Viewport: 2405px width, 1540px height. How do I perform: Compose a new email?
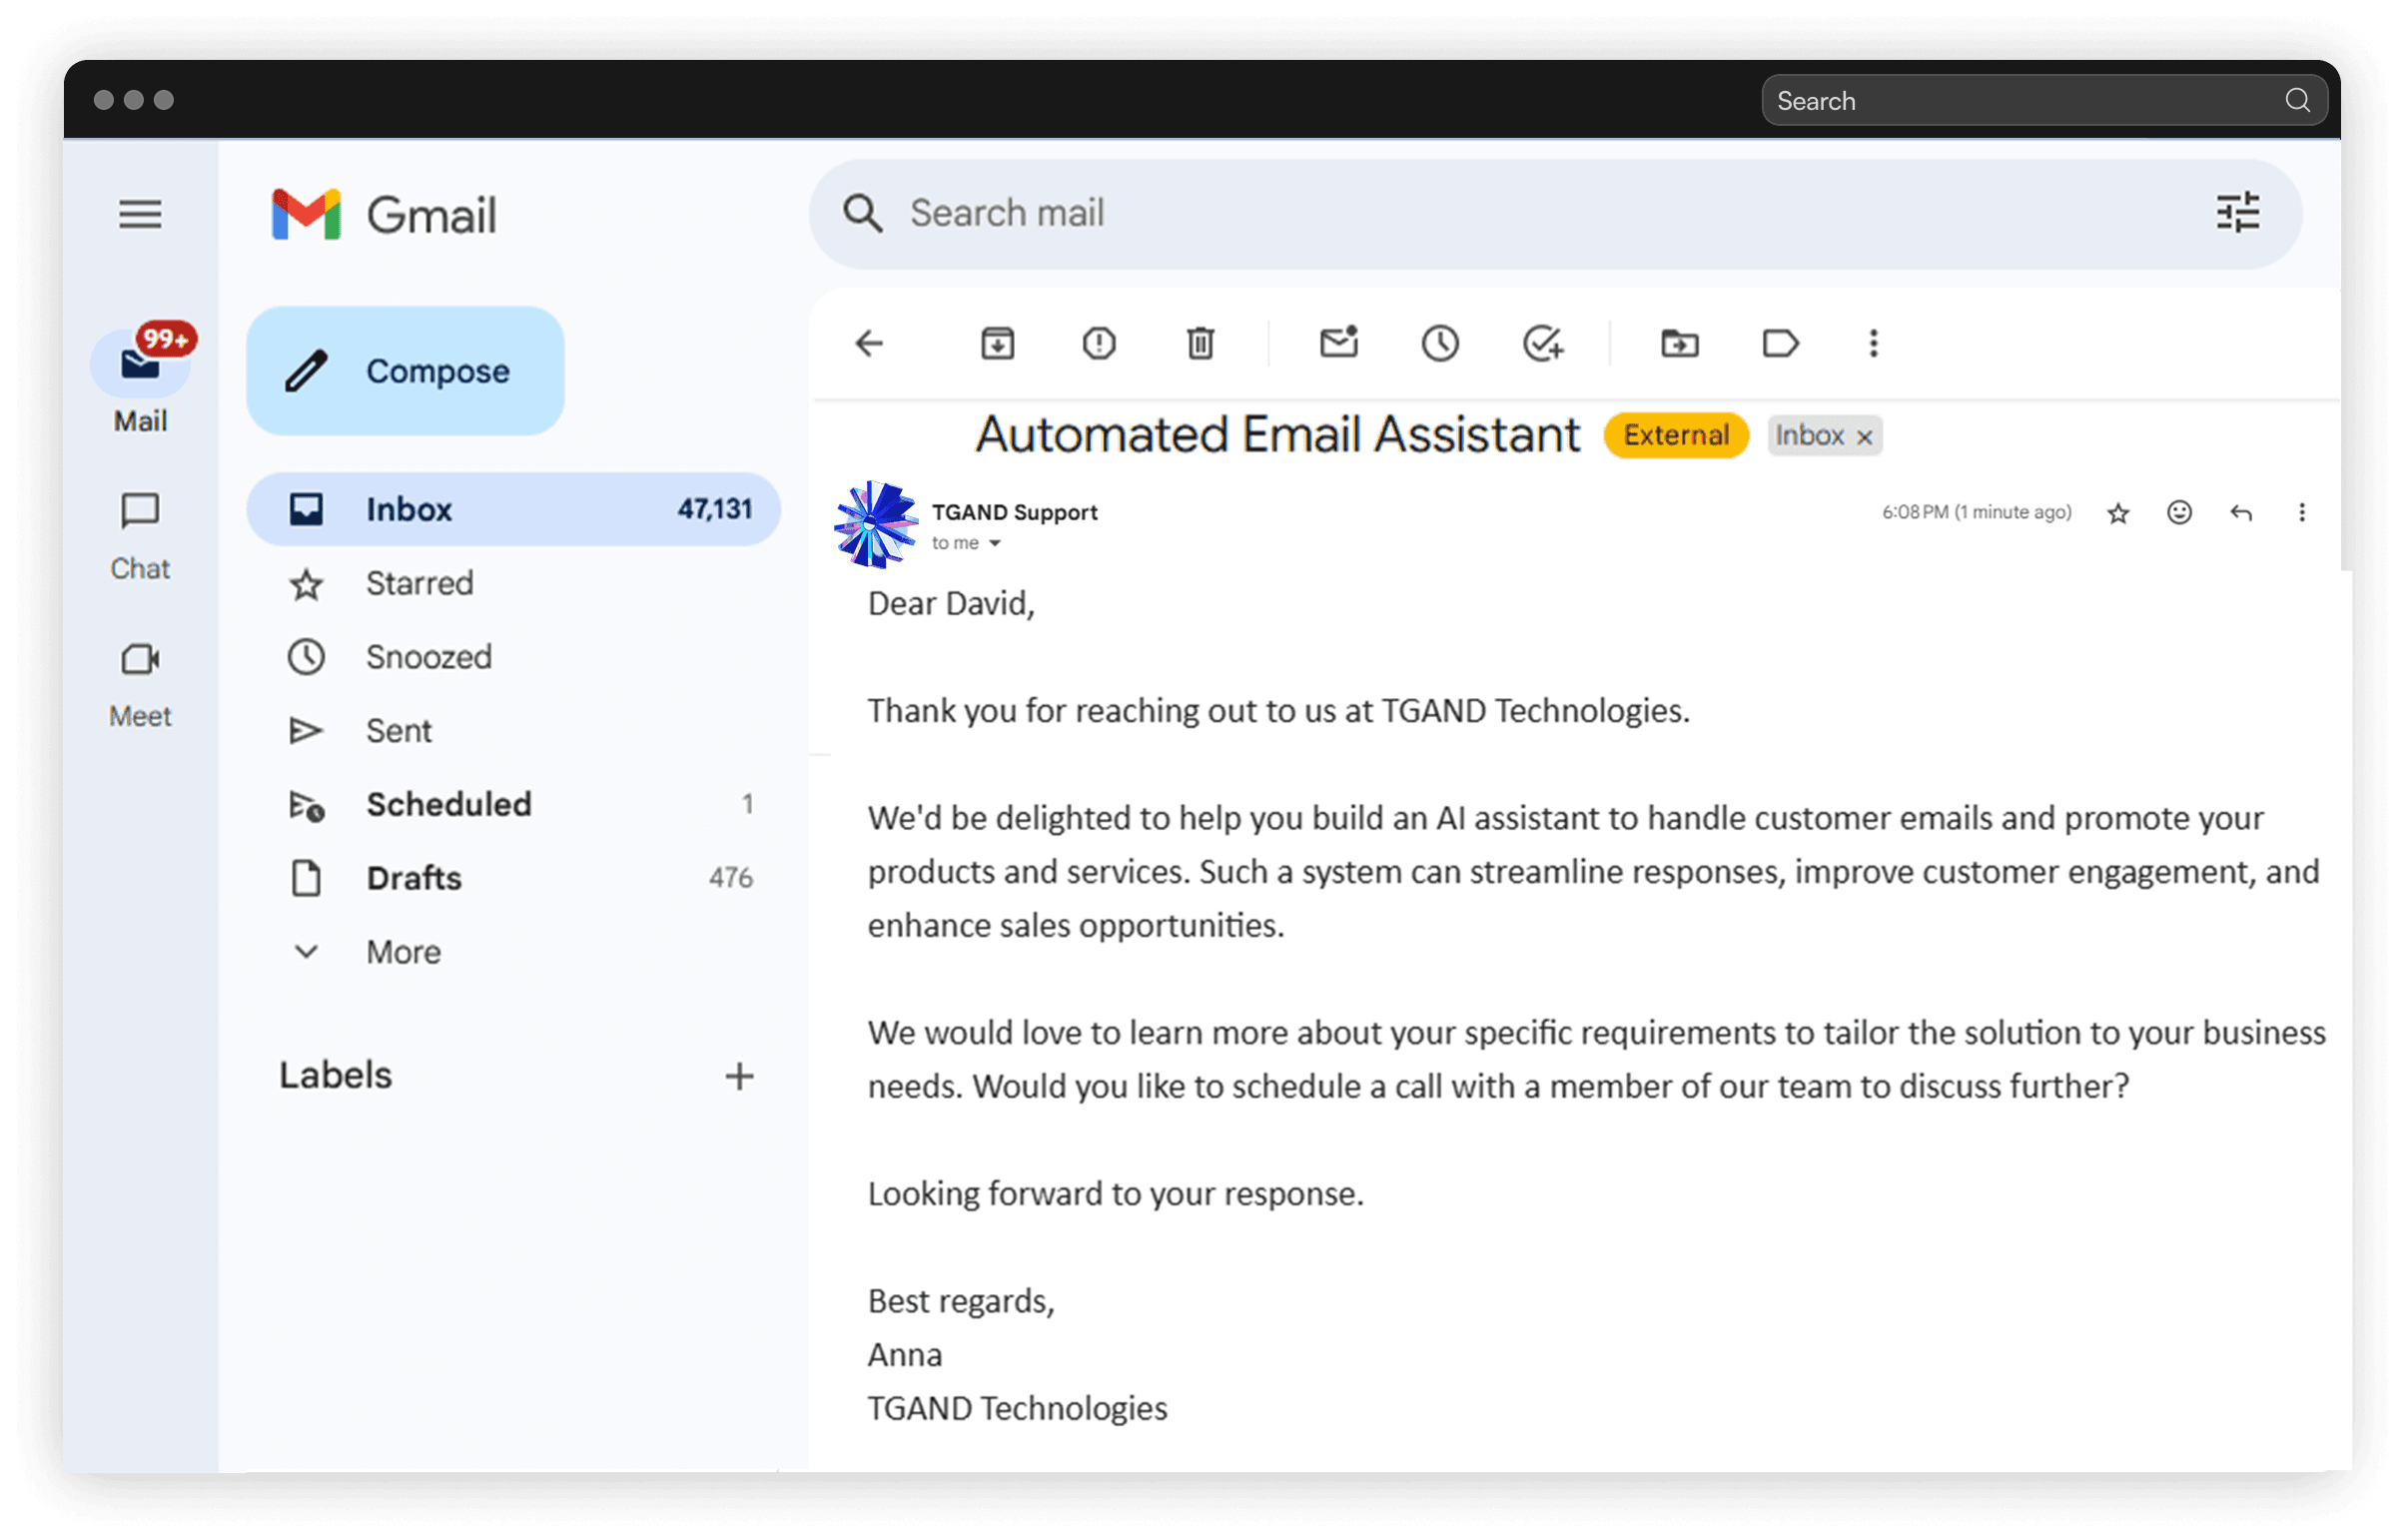[405, 371]
